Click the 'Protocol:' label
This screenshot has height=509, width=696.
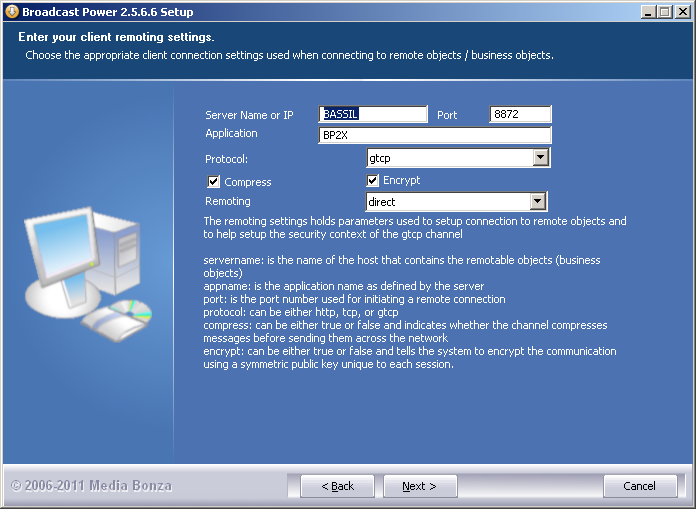click(226, 159)
